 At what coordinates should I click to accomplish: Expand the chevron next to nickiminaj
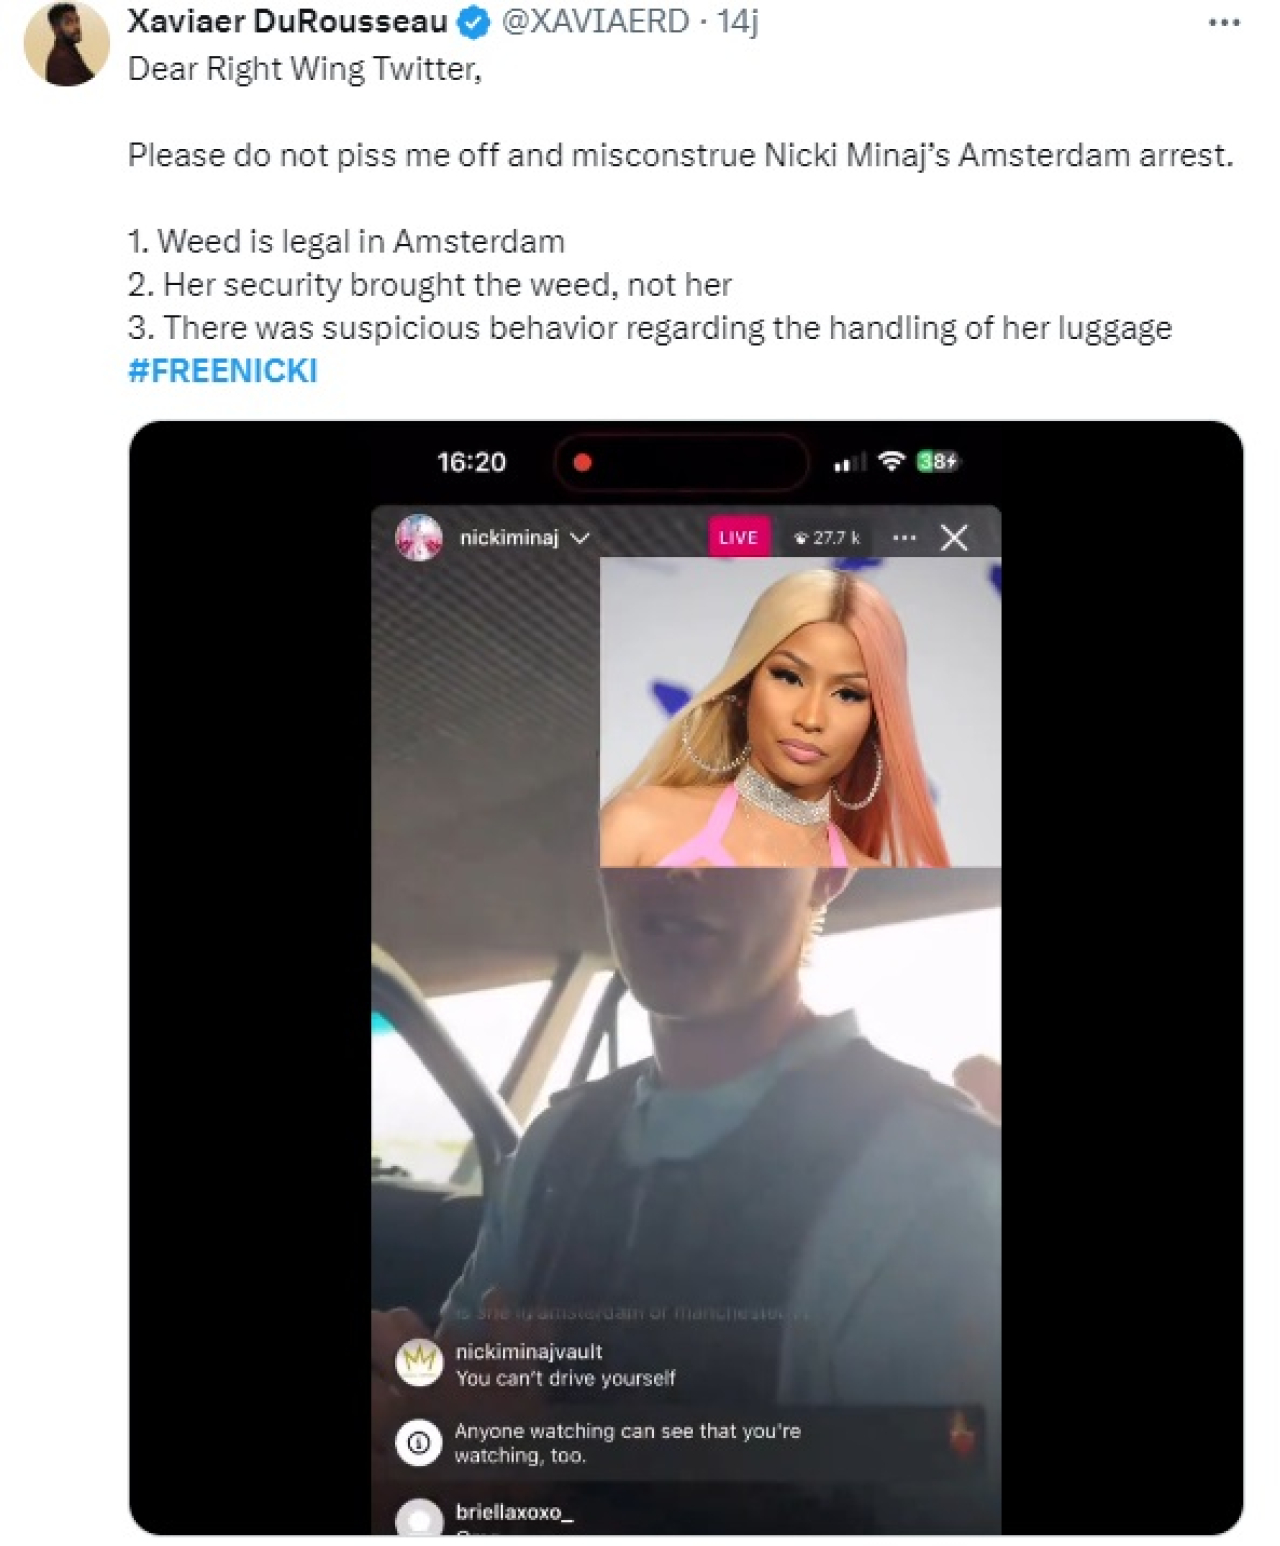pos(580,538)
